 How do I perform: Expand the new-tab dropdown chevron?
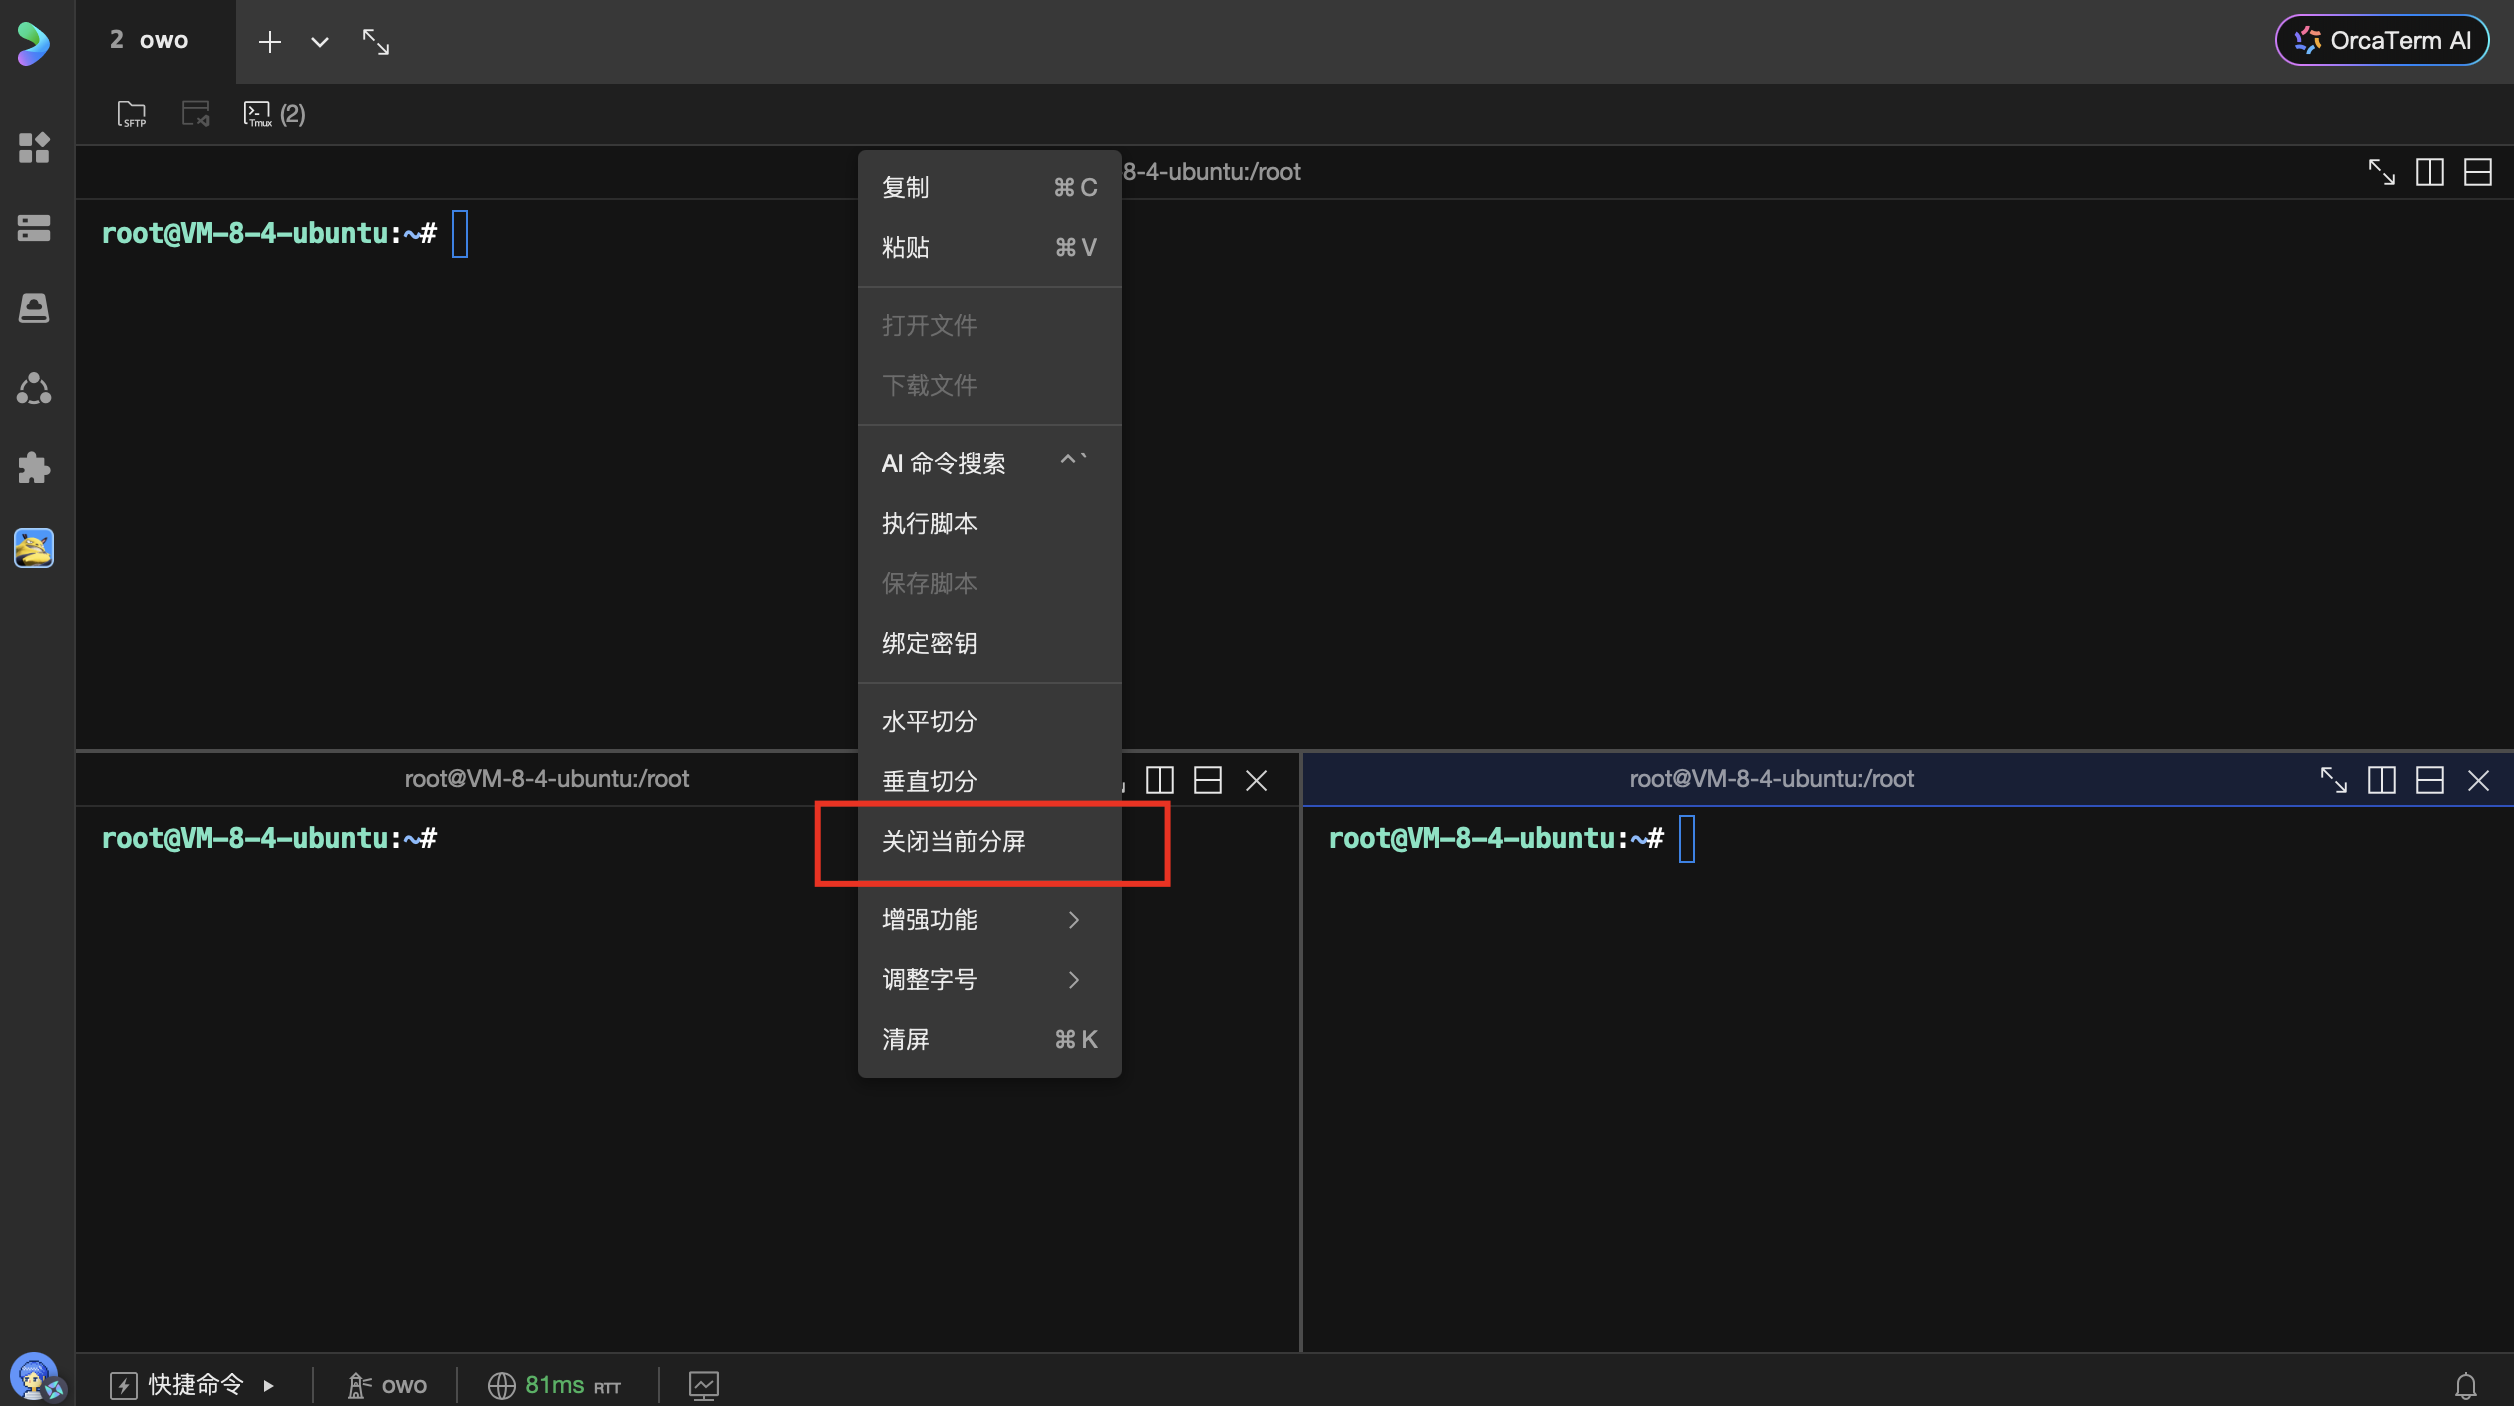coord(320,42)
